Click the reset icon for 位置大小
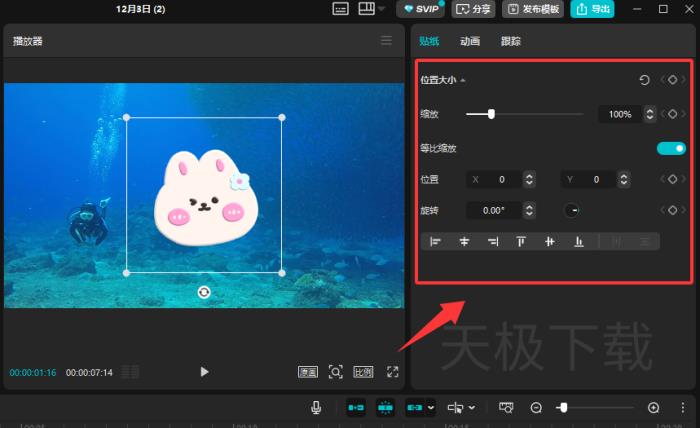The height and width of the screenshot is (428, 700). (x=645, y=80)
